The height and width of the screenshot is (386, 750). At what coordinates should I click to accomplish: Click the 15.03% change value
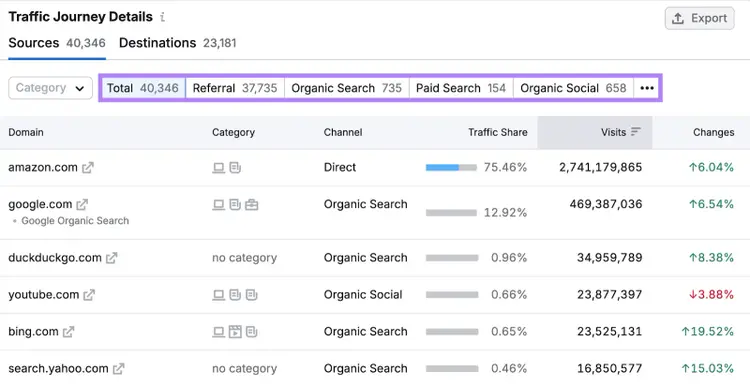click(707, 368)
